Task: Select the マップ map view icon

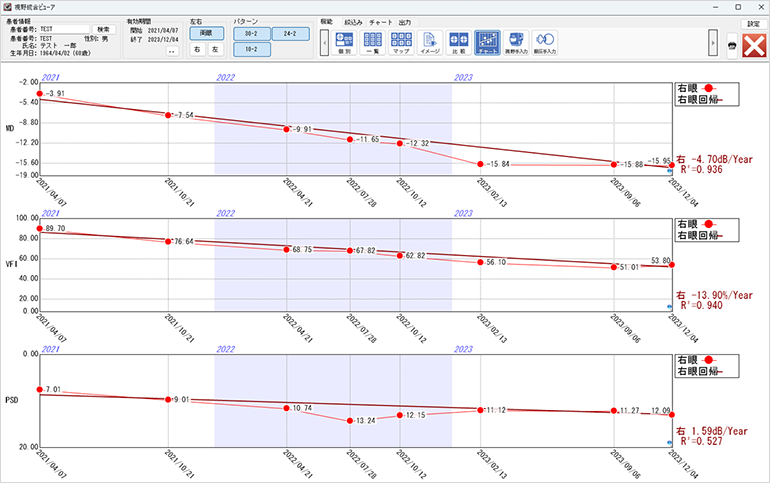Action: click(401, 42)
